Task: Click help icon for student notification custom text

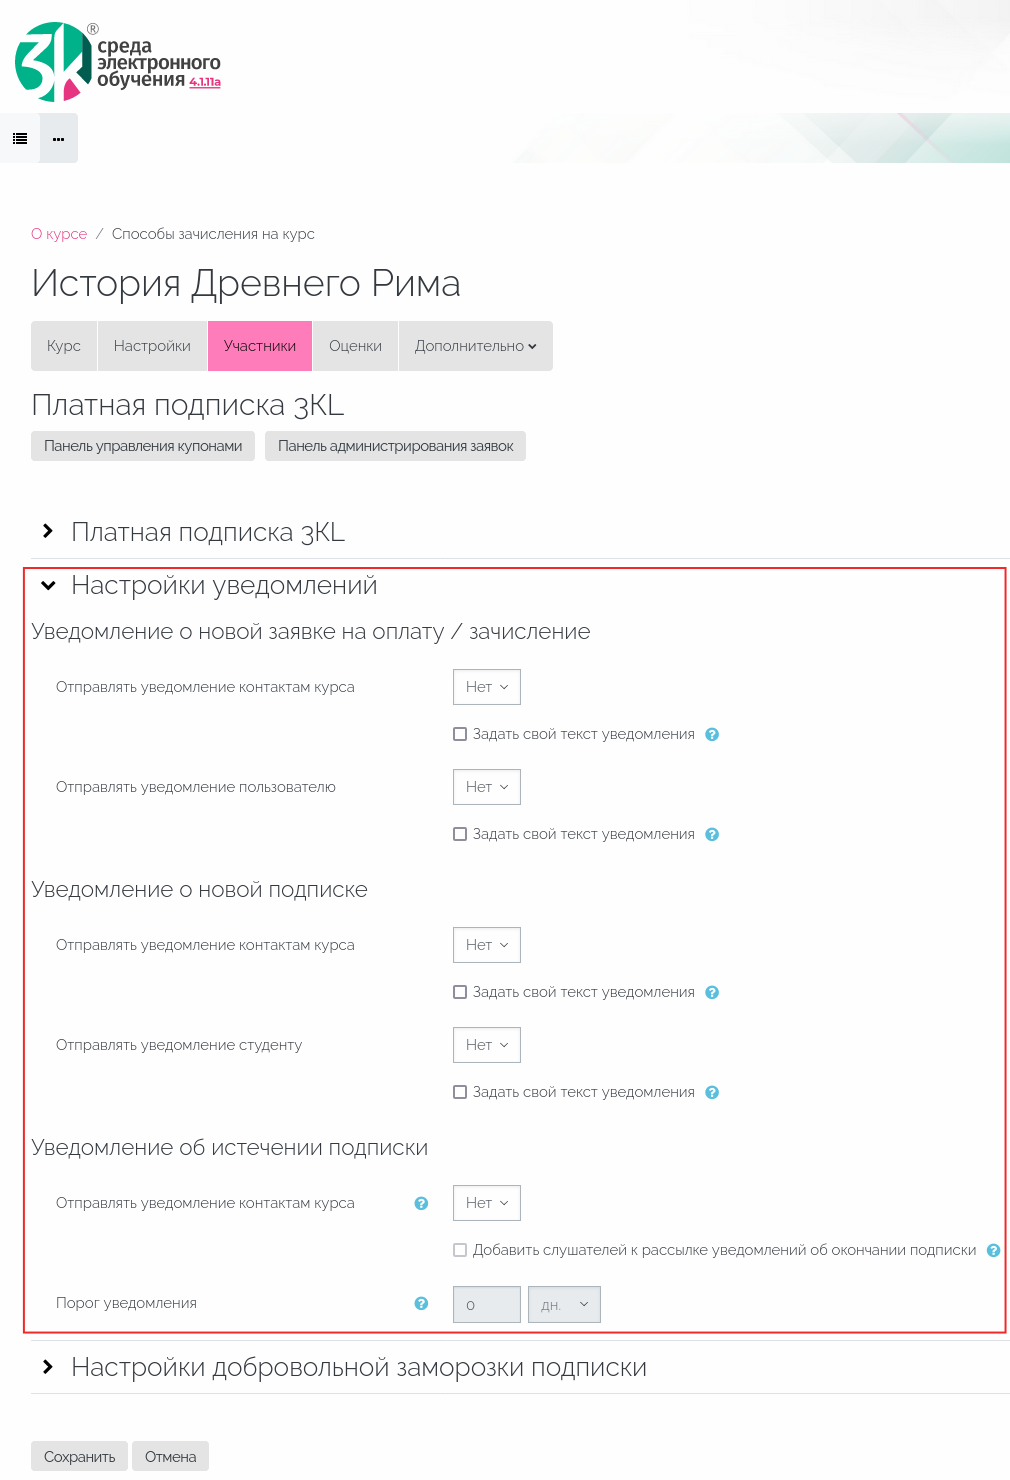Action: [x=712, y=1092]
